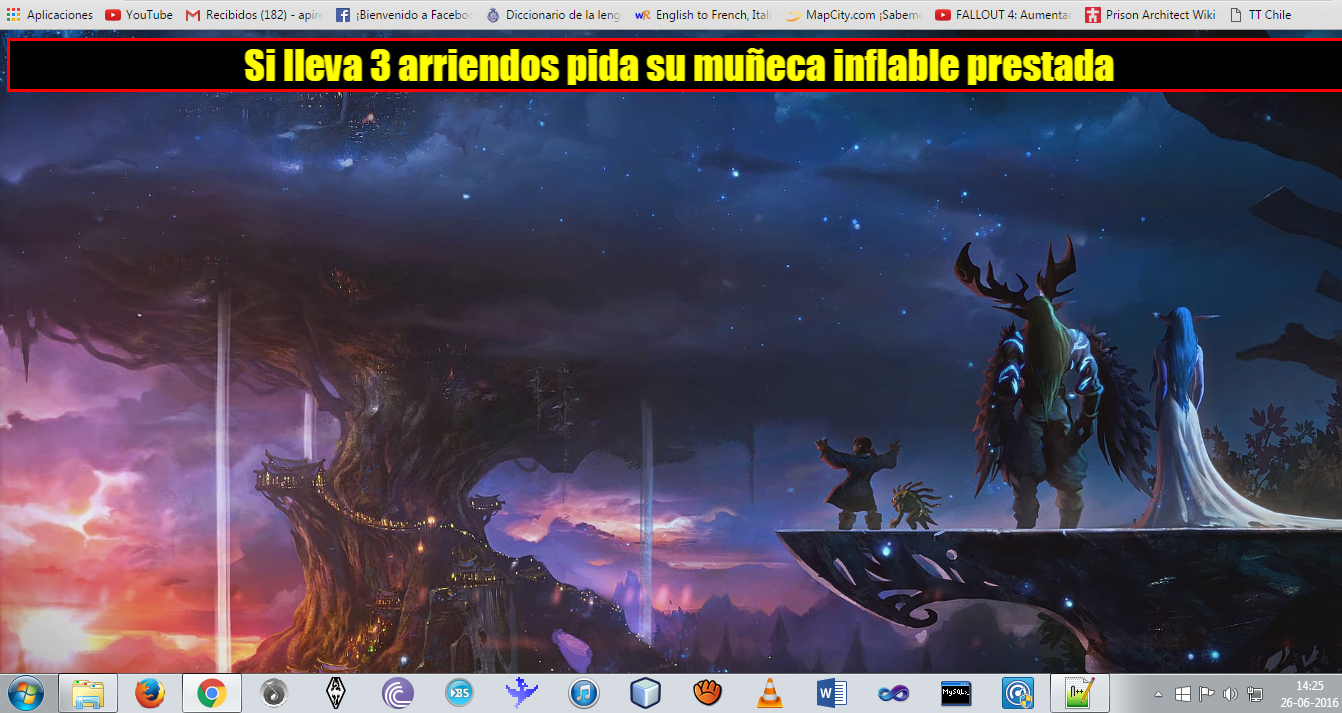Open the network tray icon
The height and width of the screenshot is (713, 1342).
coord(1254,693)
